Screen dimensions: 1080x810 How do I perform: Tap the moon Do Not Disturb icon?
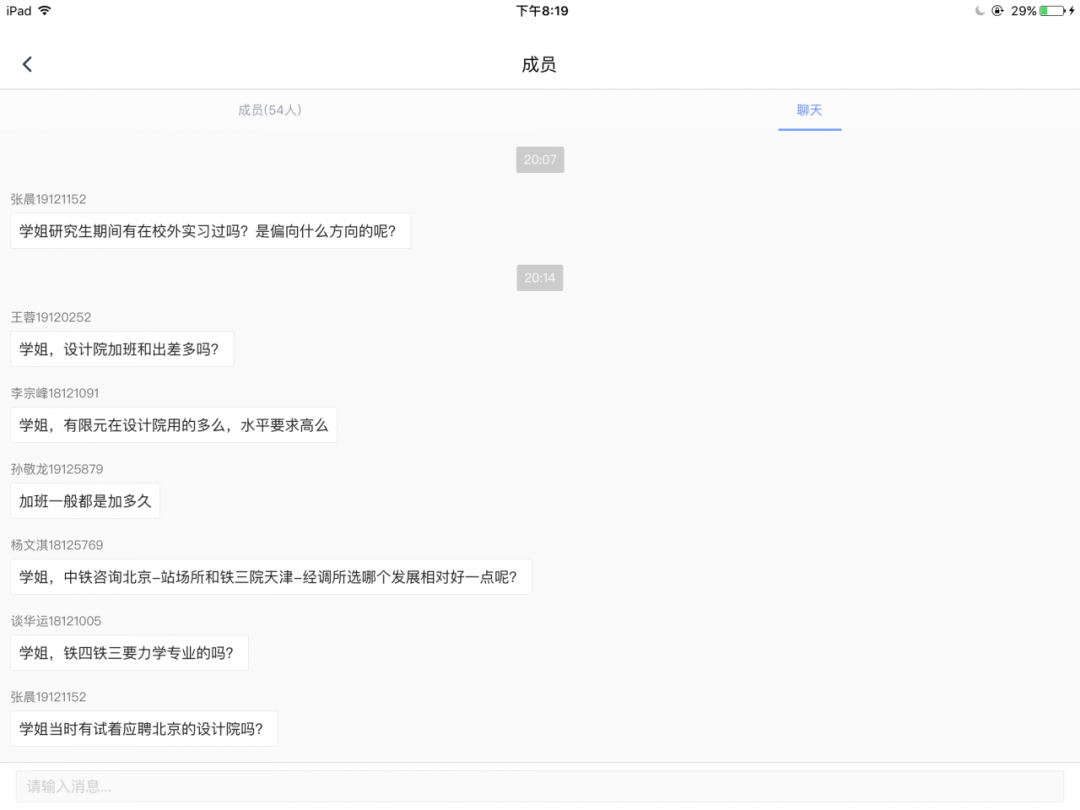point(980,11)
